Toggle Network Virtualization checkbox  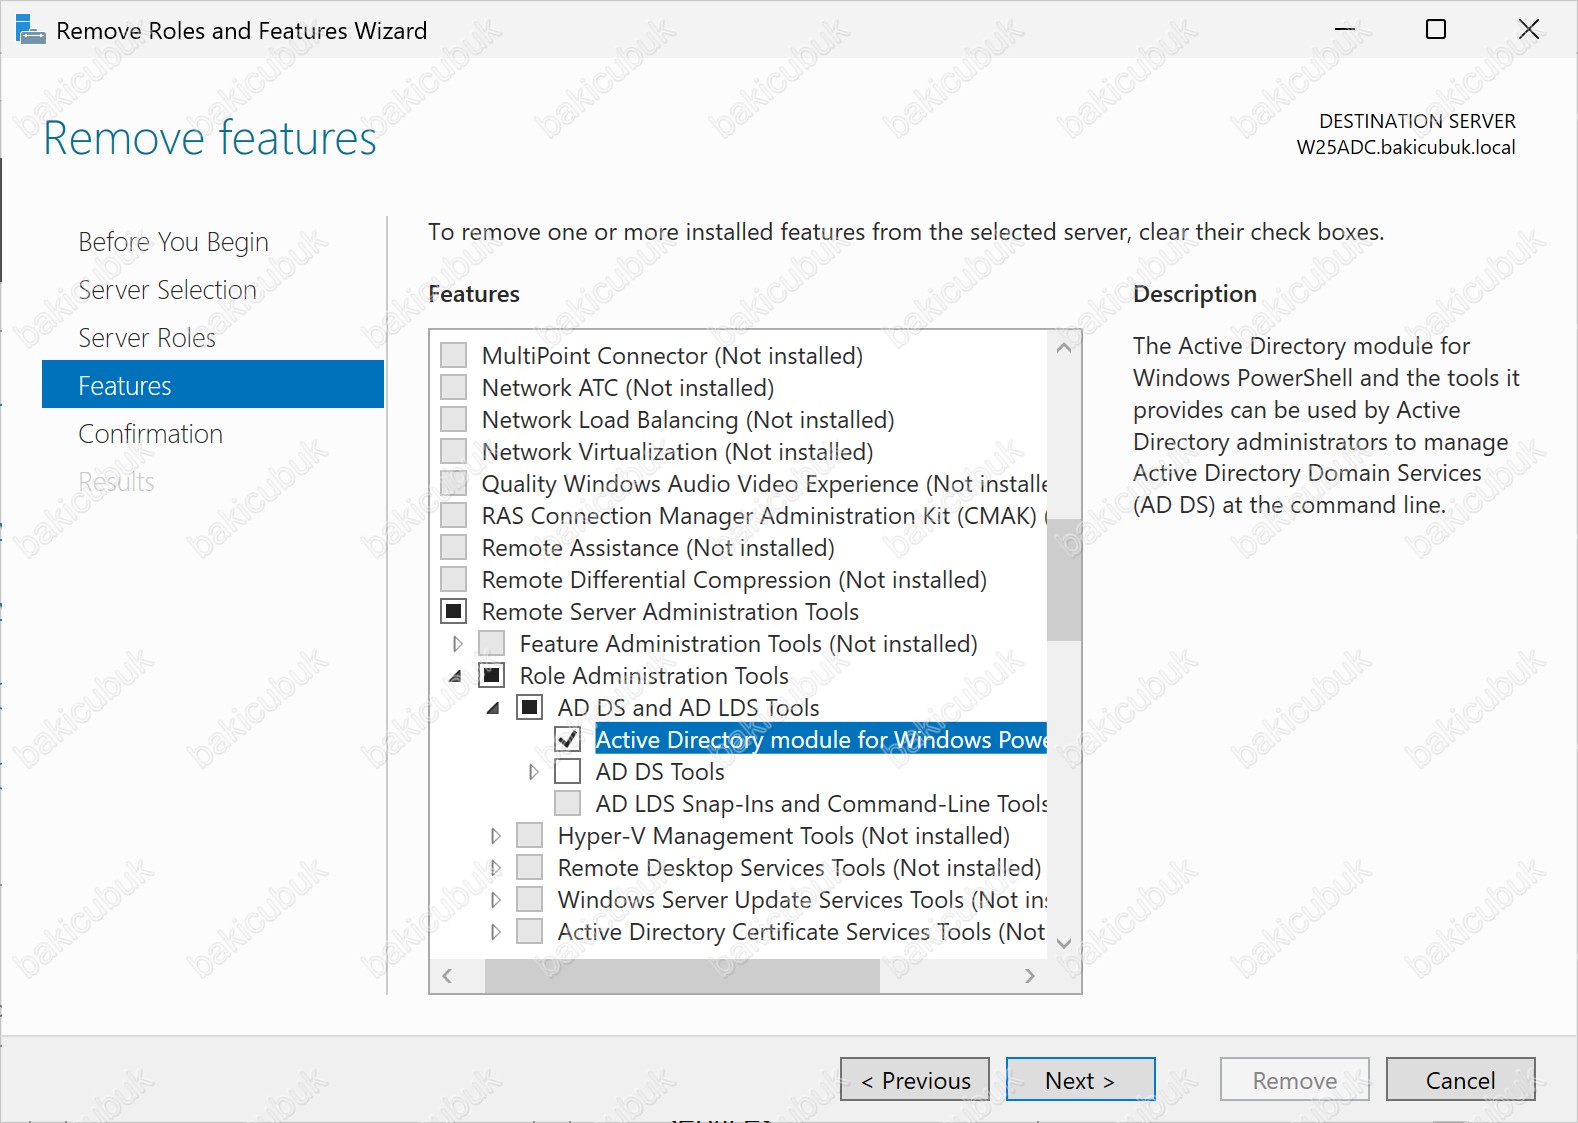coord(454,452)
